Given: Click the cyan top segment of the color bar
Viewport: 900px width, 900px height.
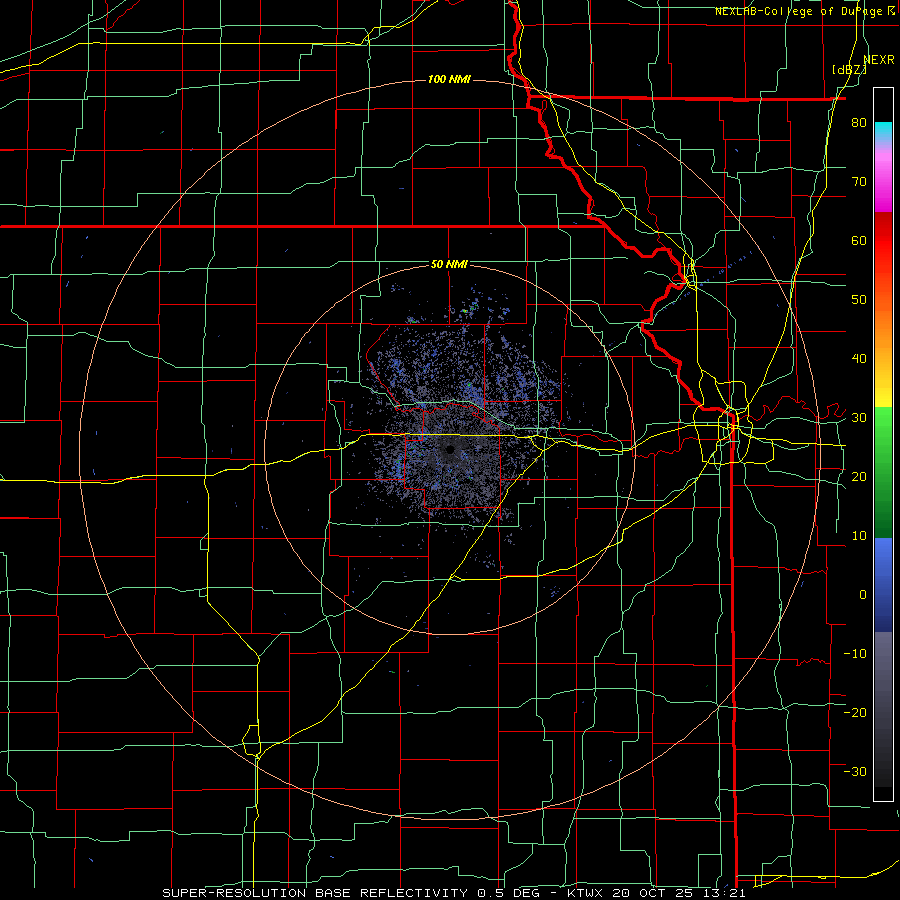Looking at the screenshot, I should pyautogui.click(x=883, y=129).
